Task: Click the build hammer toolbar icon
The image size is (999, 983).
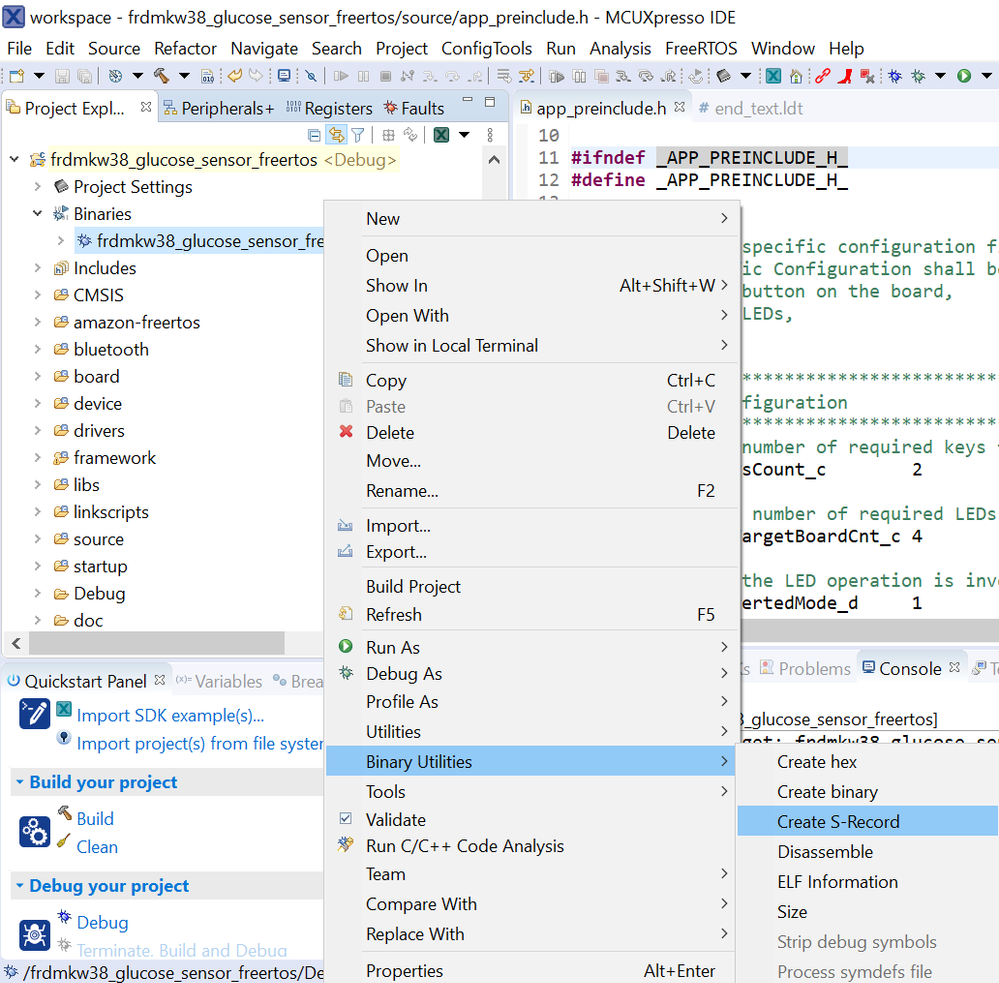Action: click(x=161, y=76)
